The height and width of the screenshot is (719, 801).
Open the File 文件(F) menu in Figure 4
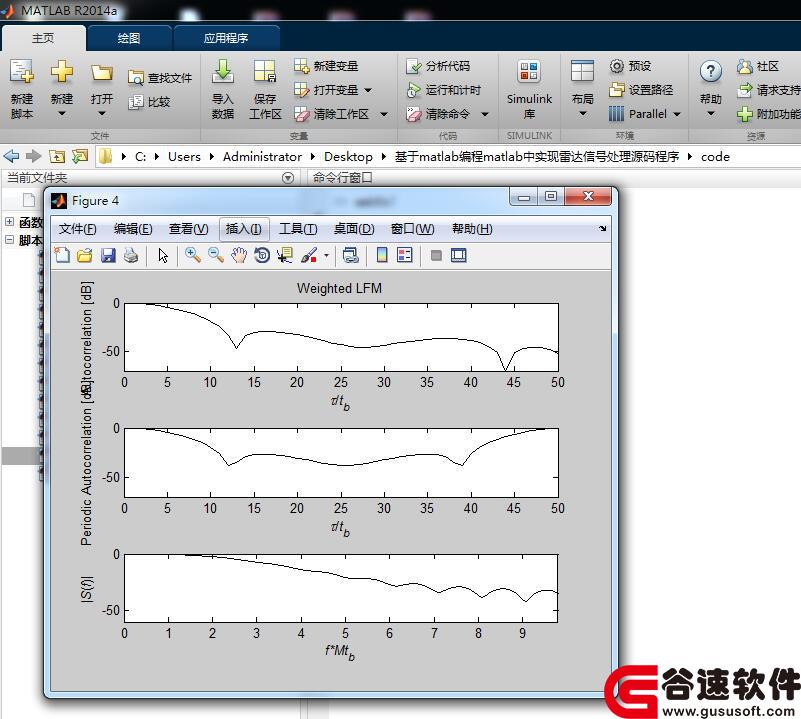(x=78, y=228)
